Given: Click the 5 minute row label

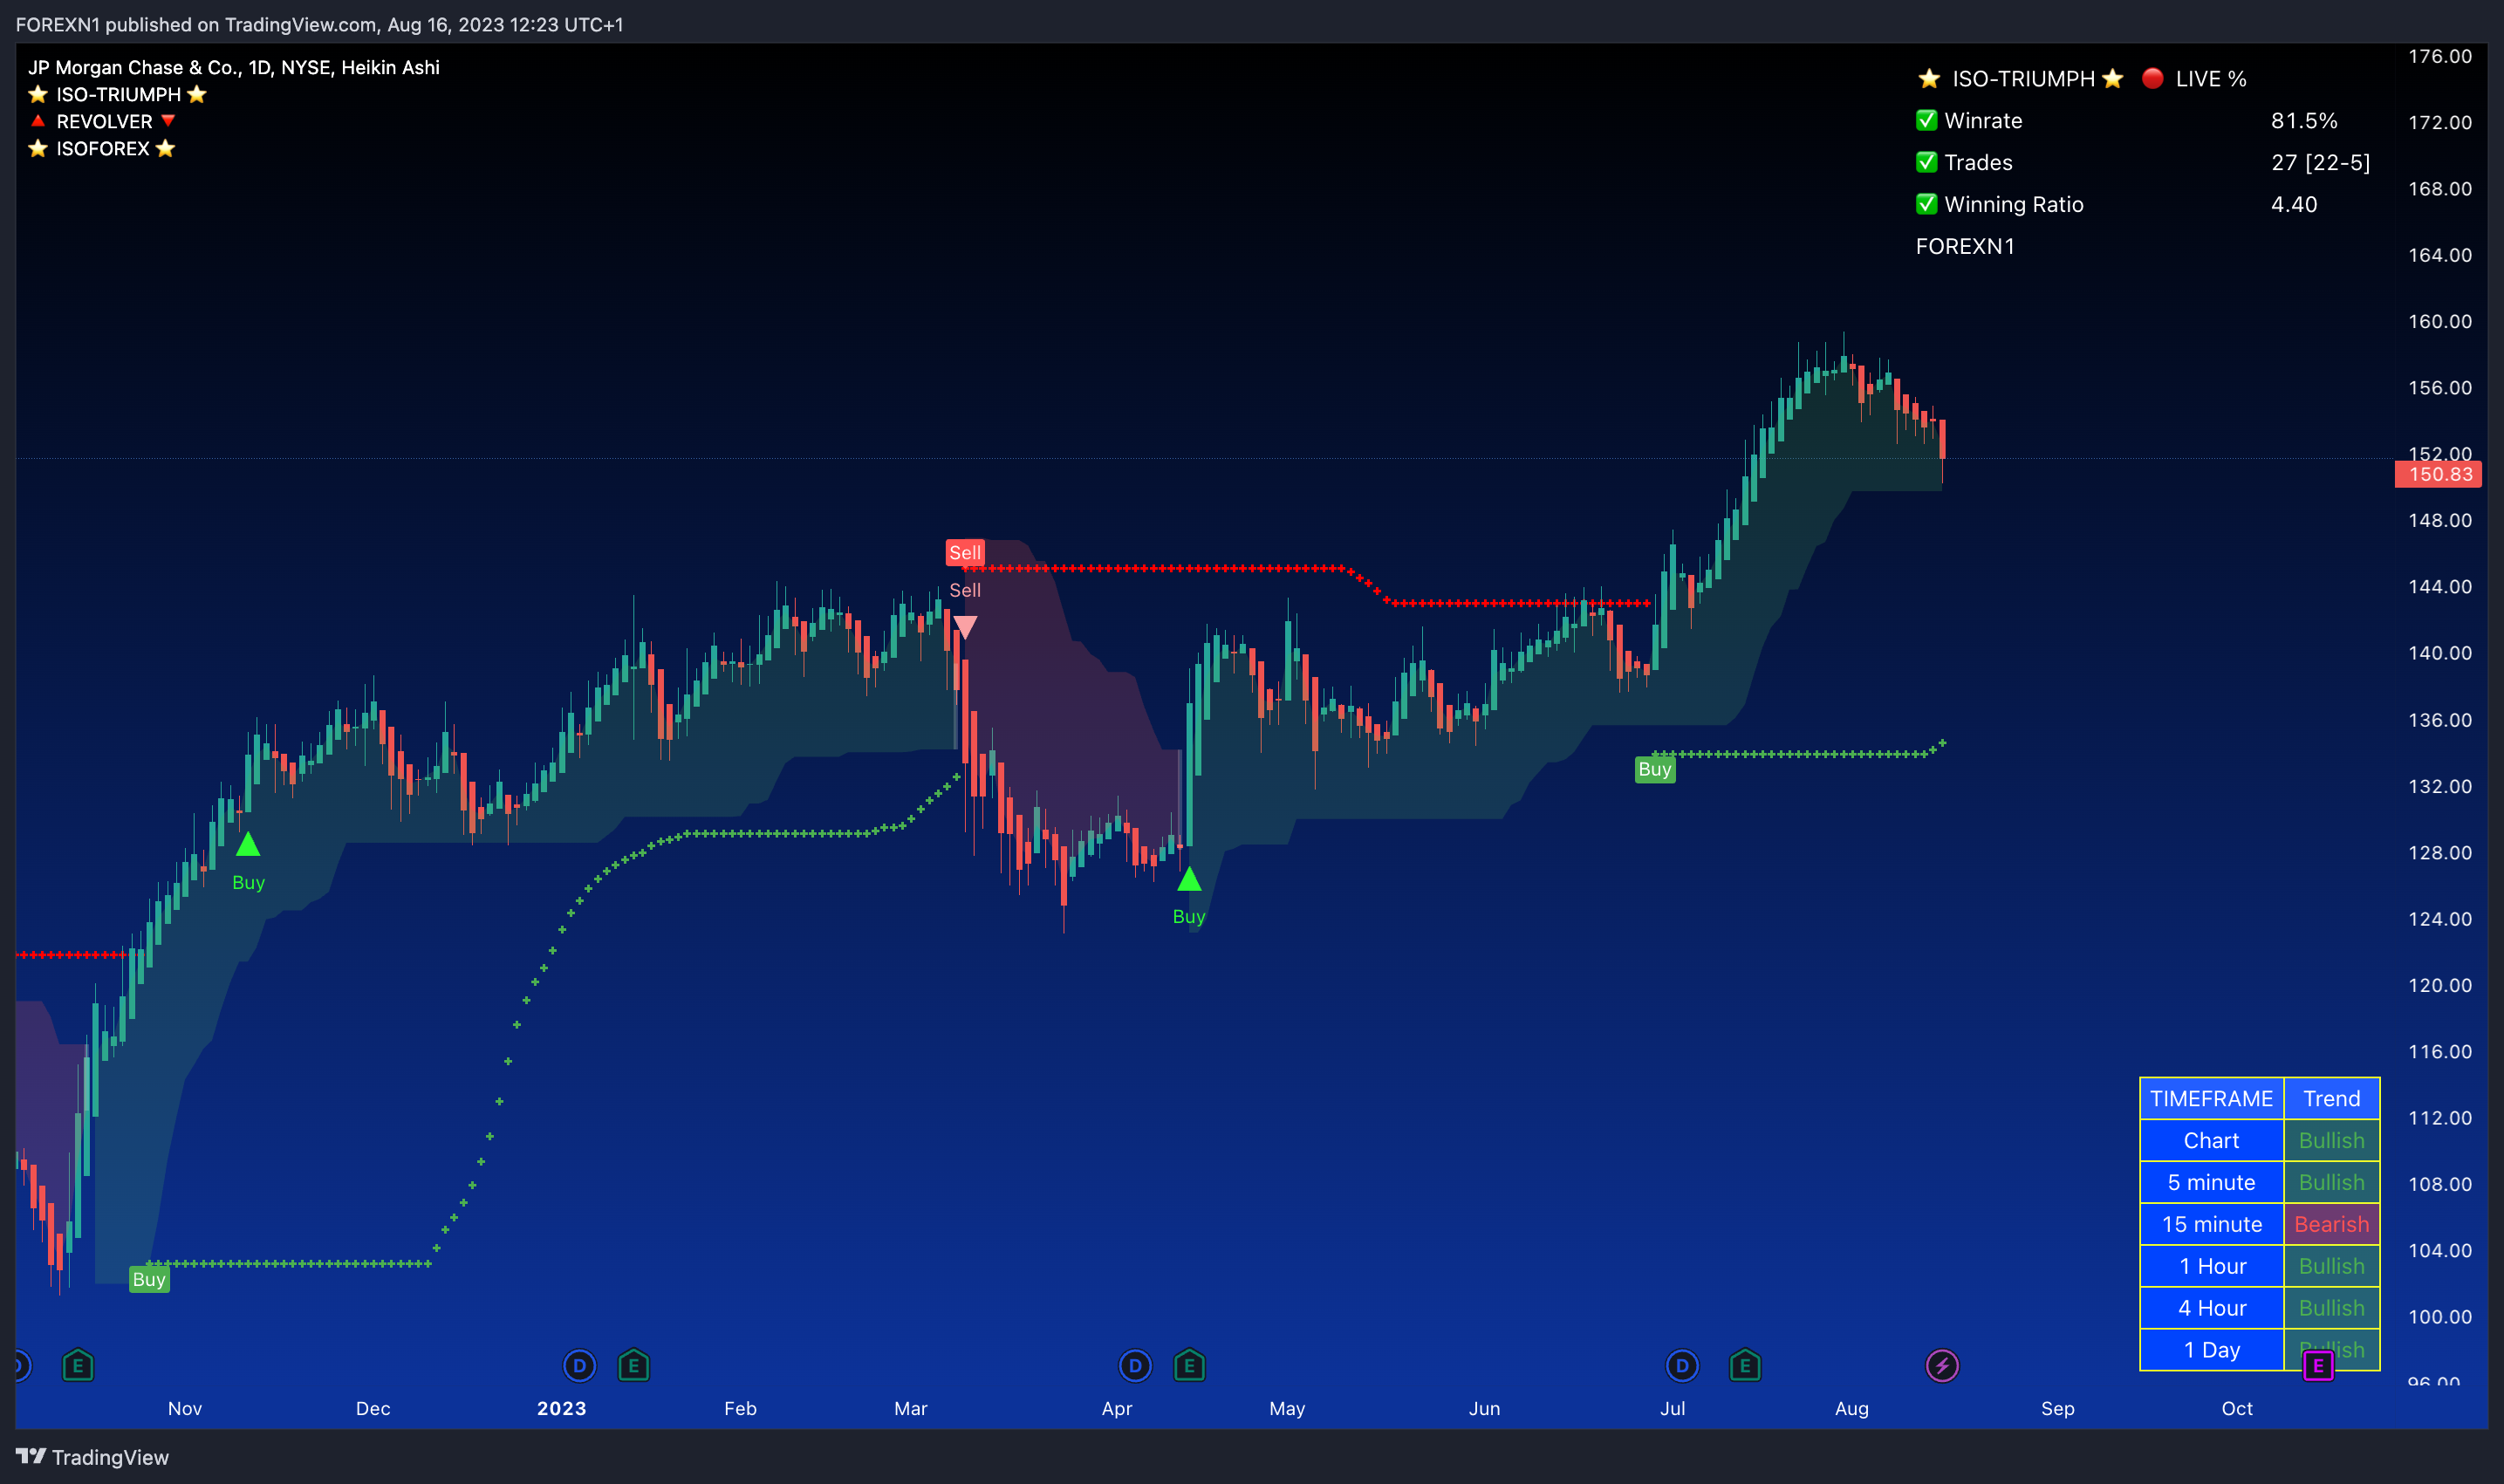Looking at the screenshot, I should pos(2211,1182).
